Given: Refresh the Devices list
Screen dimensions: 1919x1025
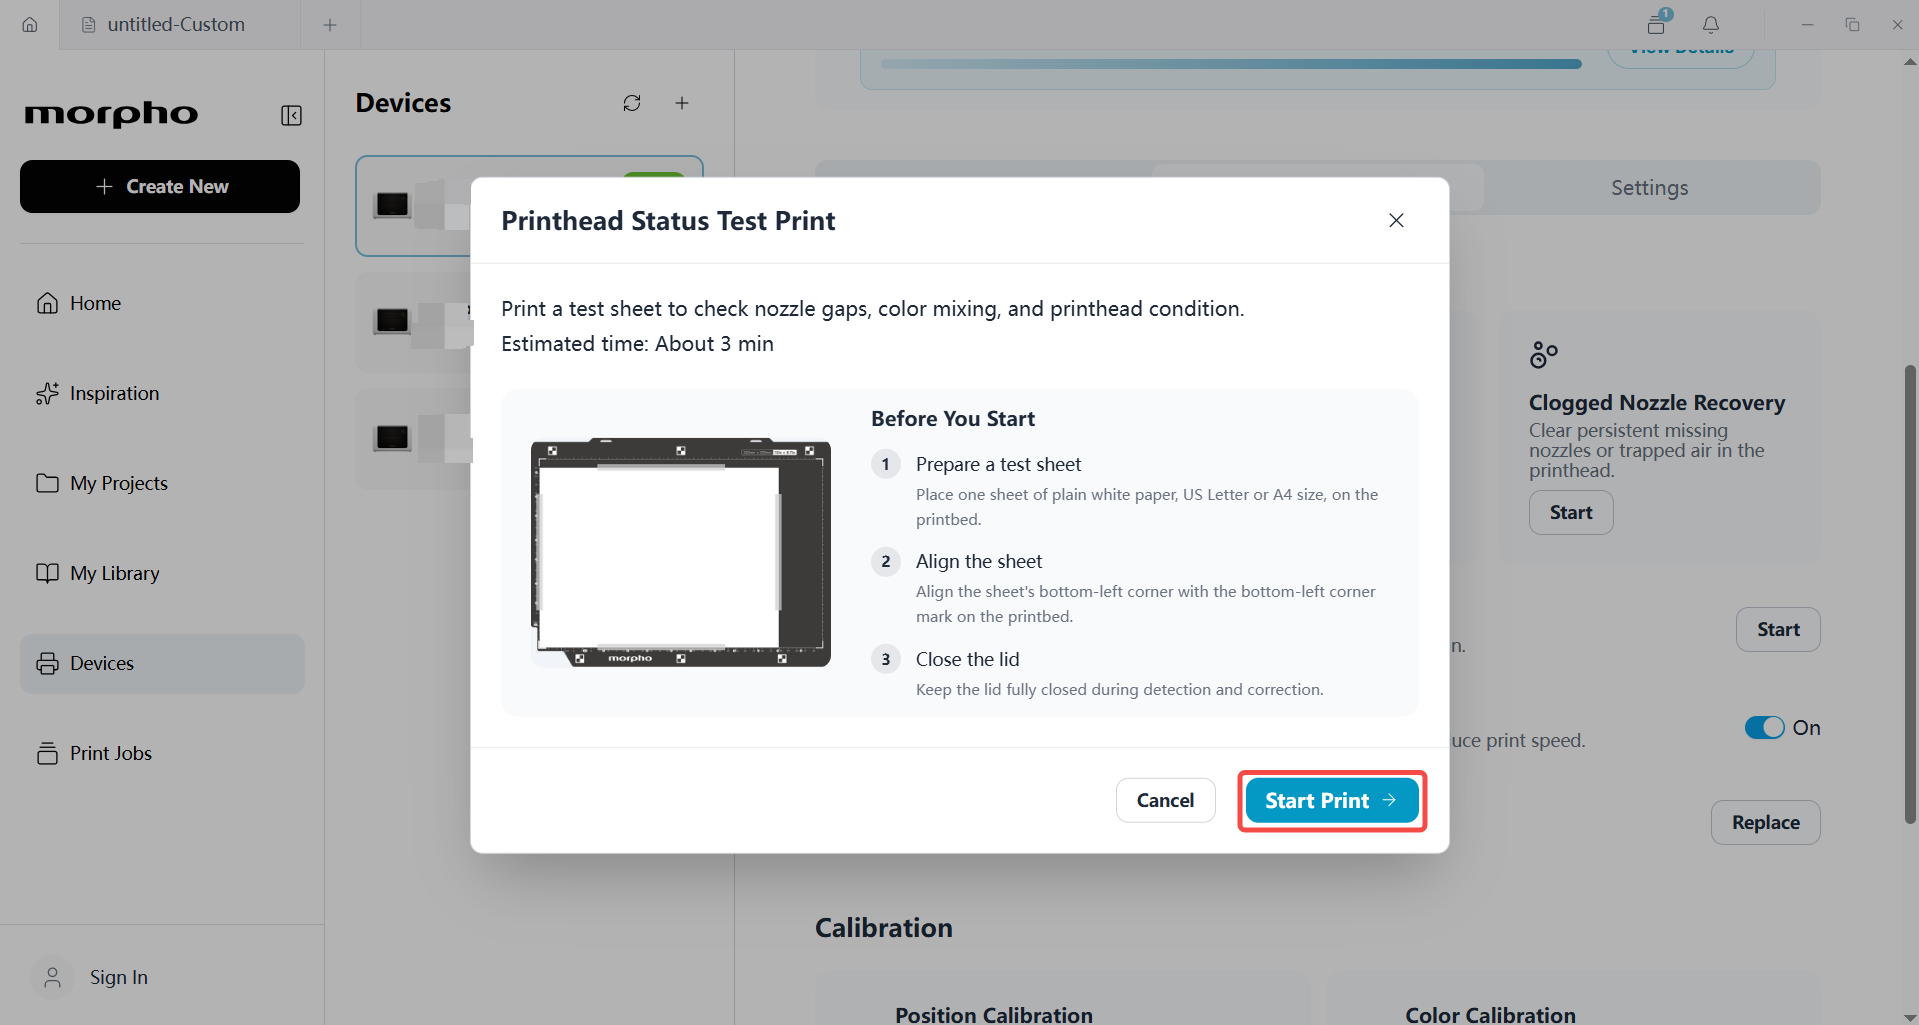Looking at the screenshot, I should [632, 103].
